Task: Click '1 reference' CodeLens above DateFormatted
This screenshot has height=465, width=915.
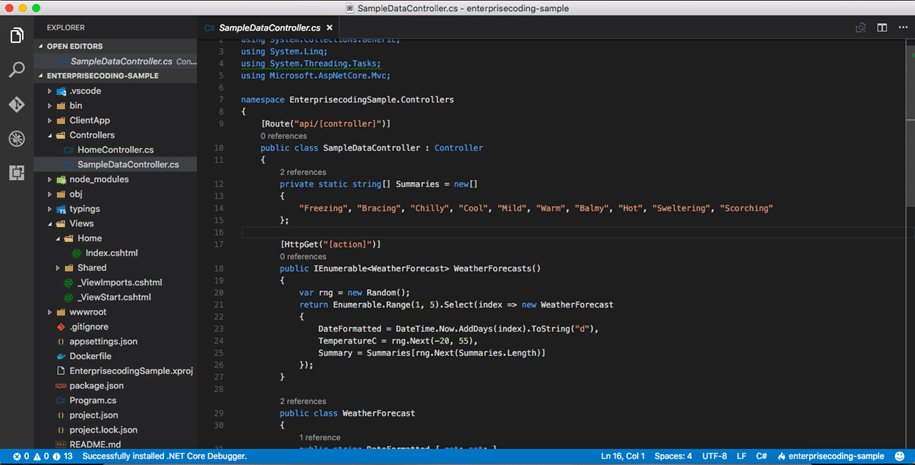Action: pos(320,438)
